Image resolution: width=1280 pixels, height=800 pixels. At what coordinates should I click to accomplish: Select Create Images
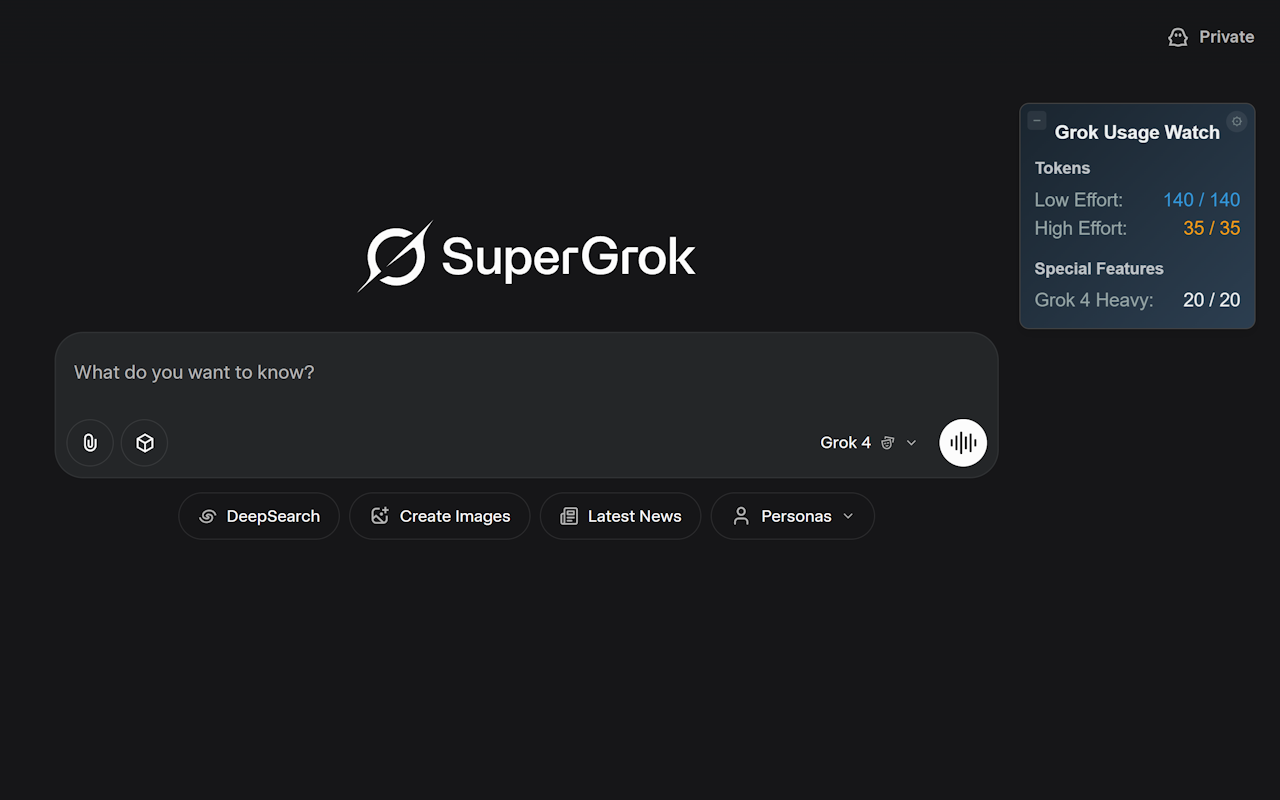[x=440, y=515]
